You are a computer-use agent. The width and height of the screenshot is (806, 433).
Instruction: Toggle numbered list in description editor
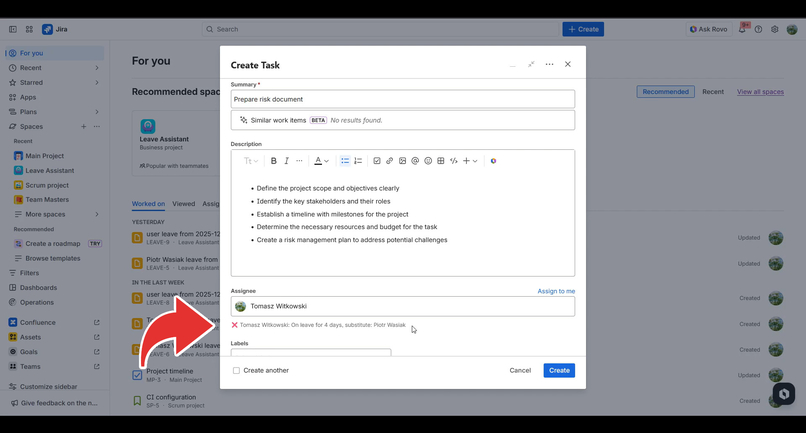[x=358, y=161]
